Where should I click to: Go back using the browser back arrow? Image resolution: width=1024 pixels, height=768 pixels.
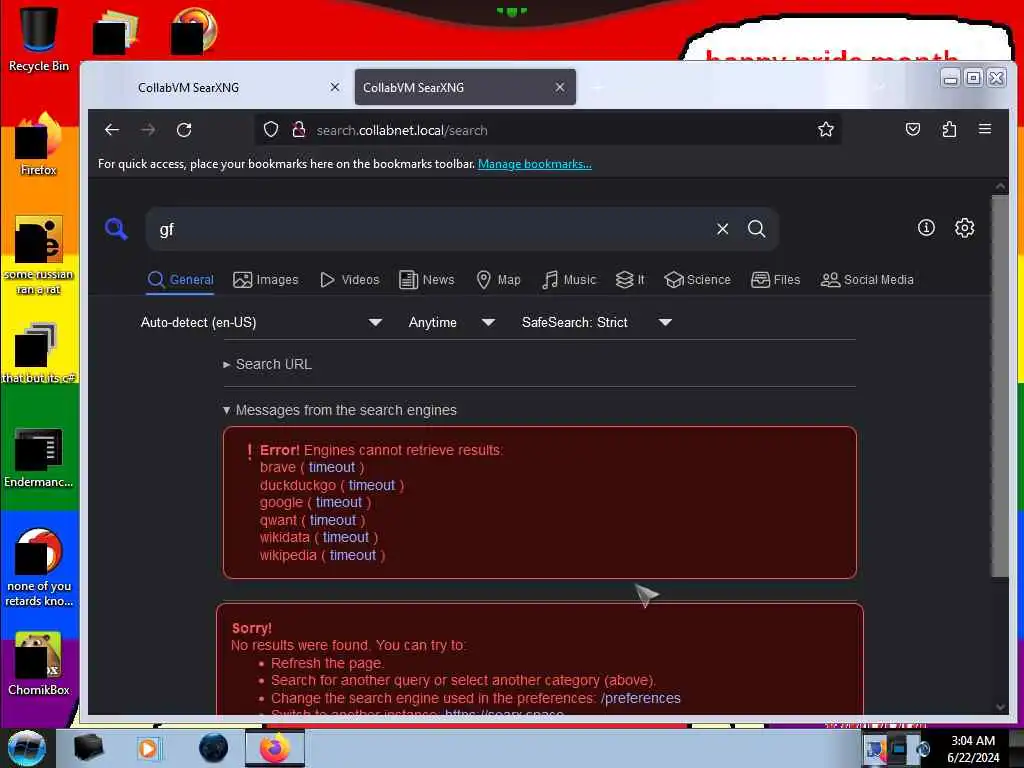click(x=112, y=130)
